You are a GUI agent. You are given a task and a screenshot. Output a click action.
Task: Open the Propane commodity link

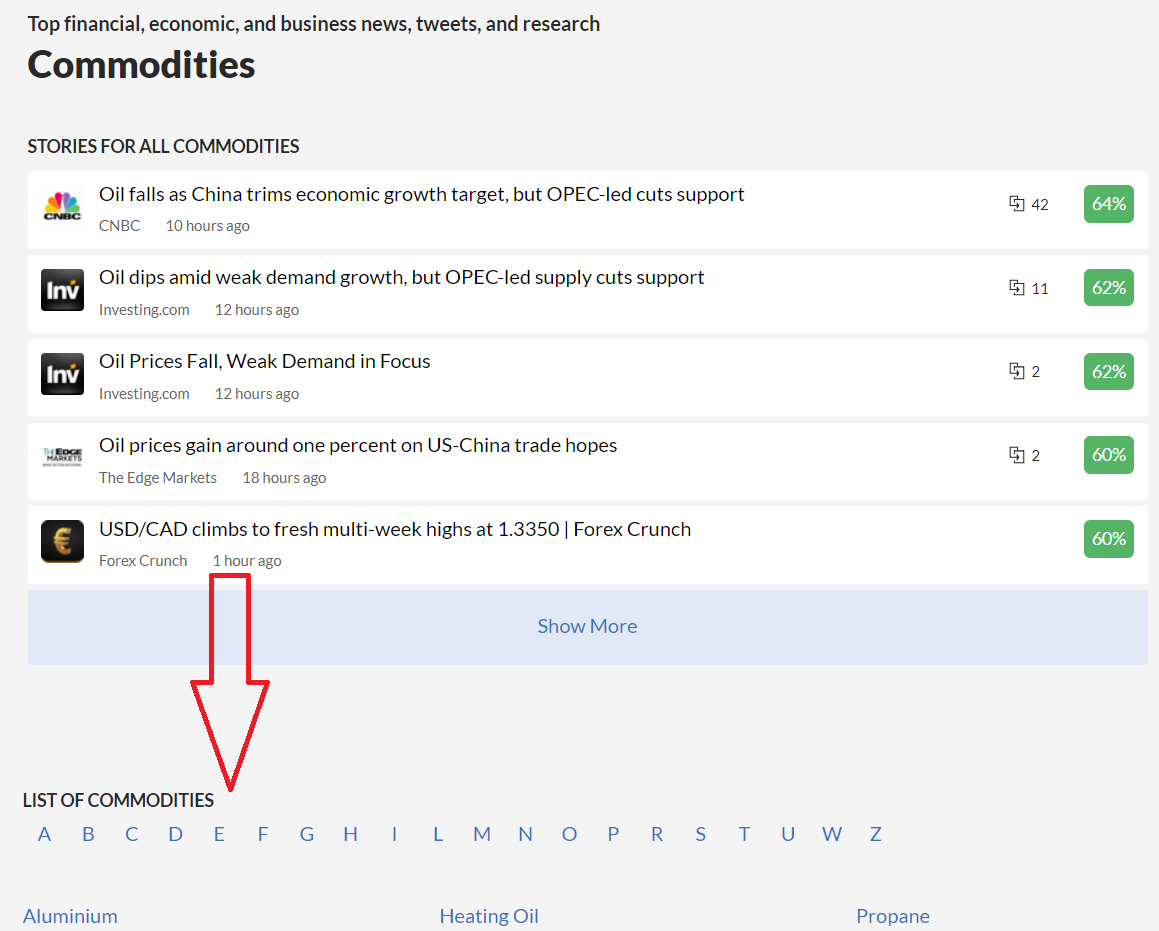pos(893,916)
